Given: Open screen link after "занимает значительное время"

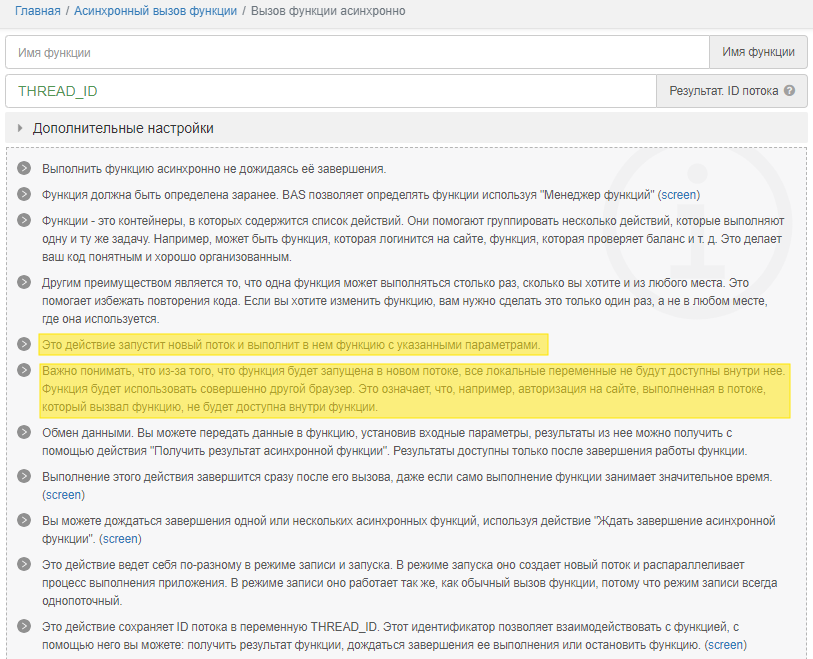Looking at the screenshot, I should [x=64, y=495].
